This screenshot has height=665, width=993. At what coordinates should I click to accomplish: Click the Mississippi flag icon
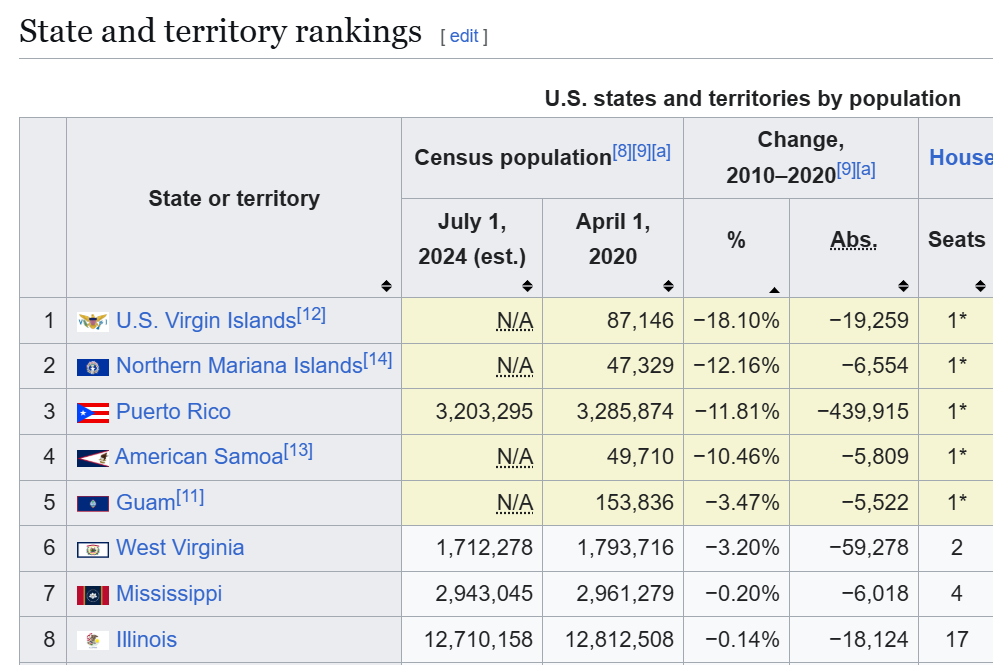point(93,595)
